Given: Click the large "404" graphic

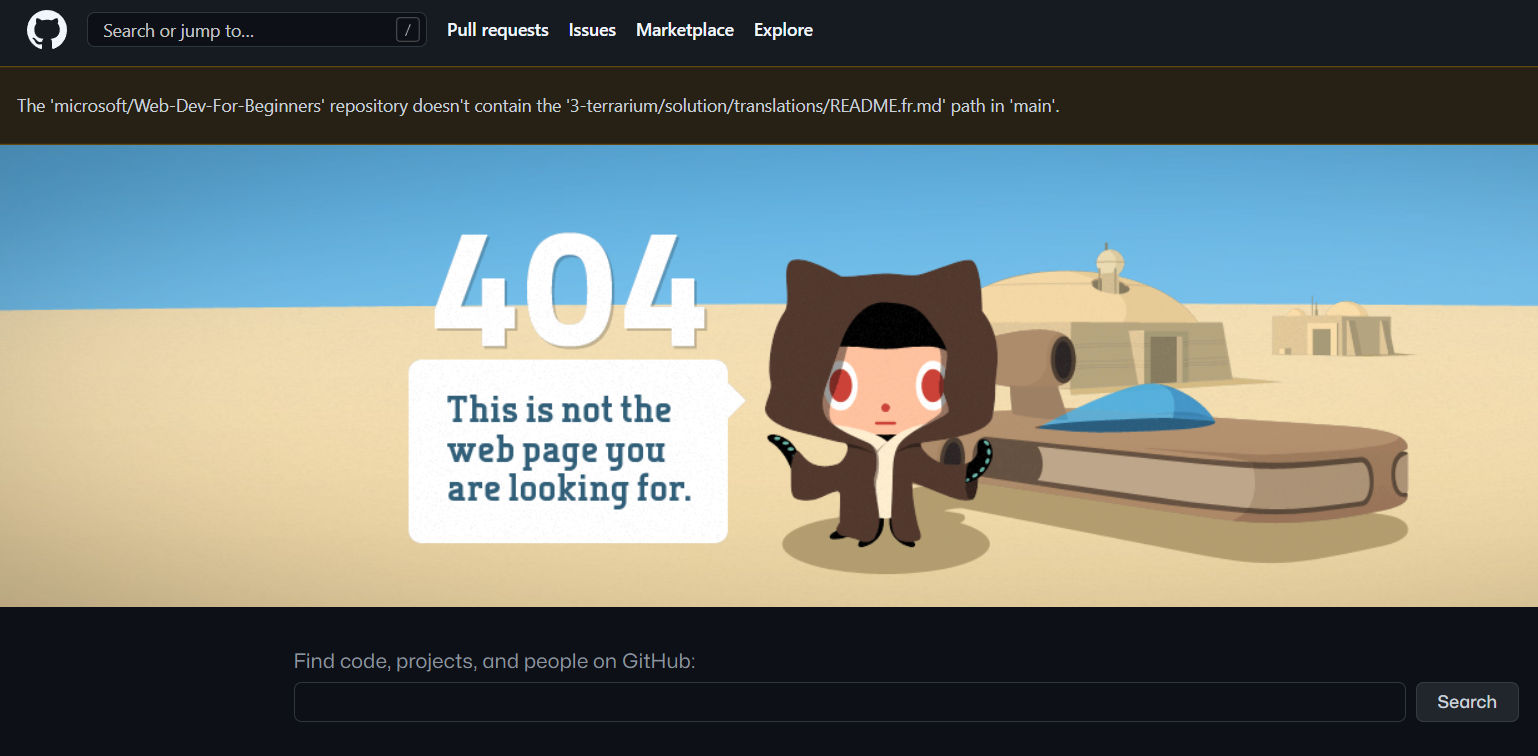Looking at the screenshot, I should [x=570, y=290].
